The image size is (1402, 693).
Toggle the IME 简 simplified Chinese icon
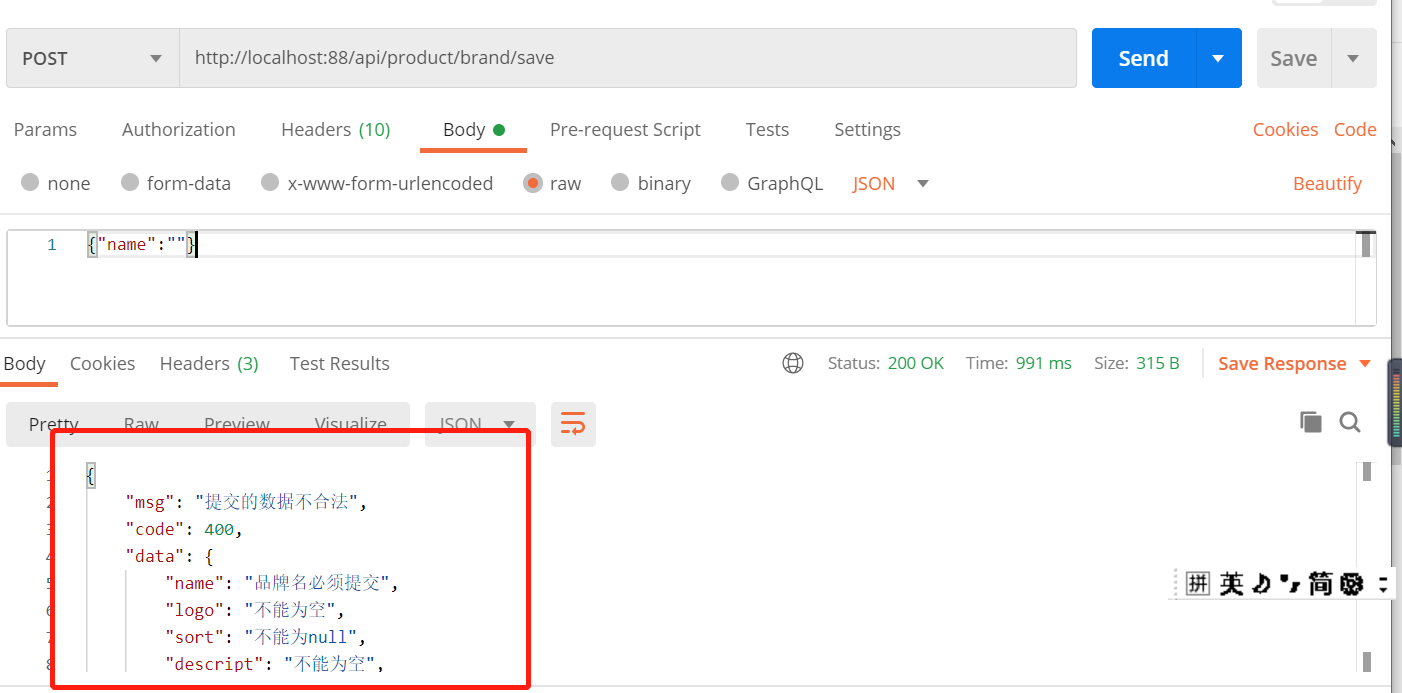click(1321, 583)
